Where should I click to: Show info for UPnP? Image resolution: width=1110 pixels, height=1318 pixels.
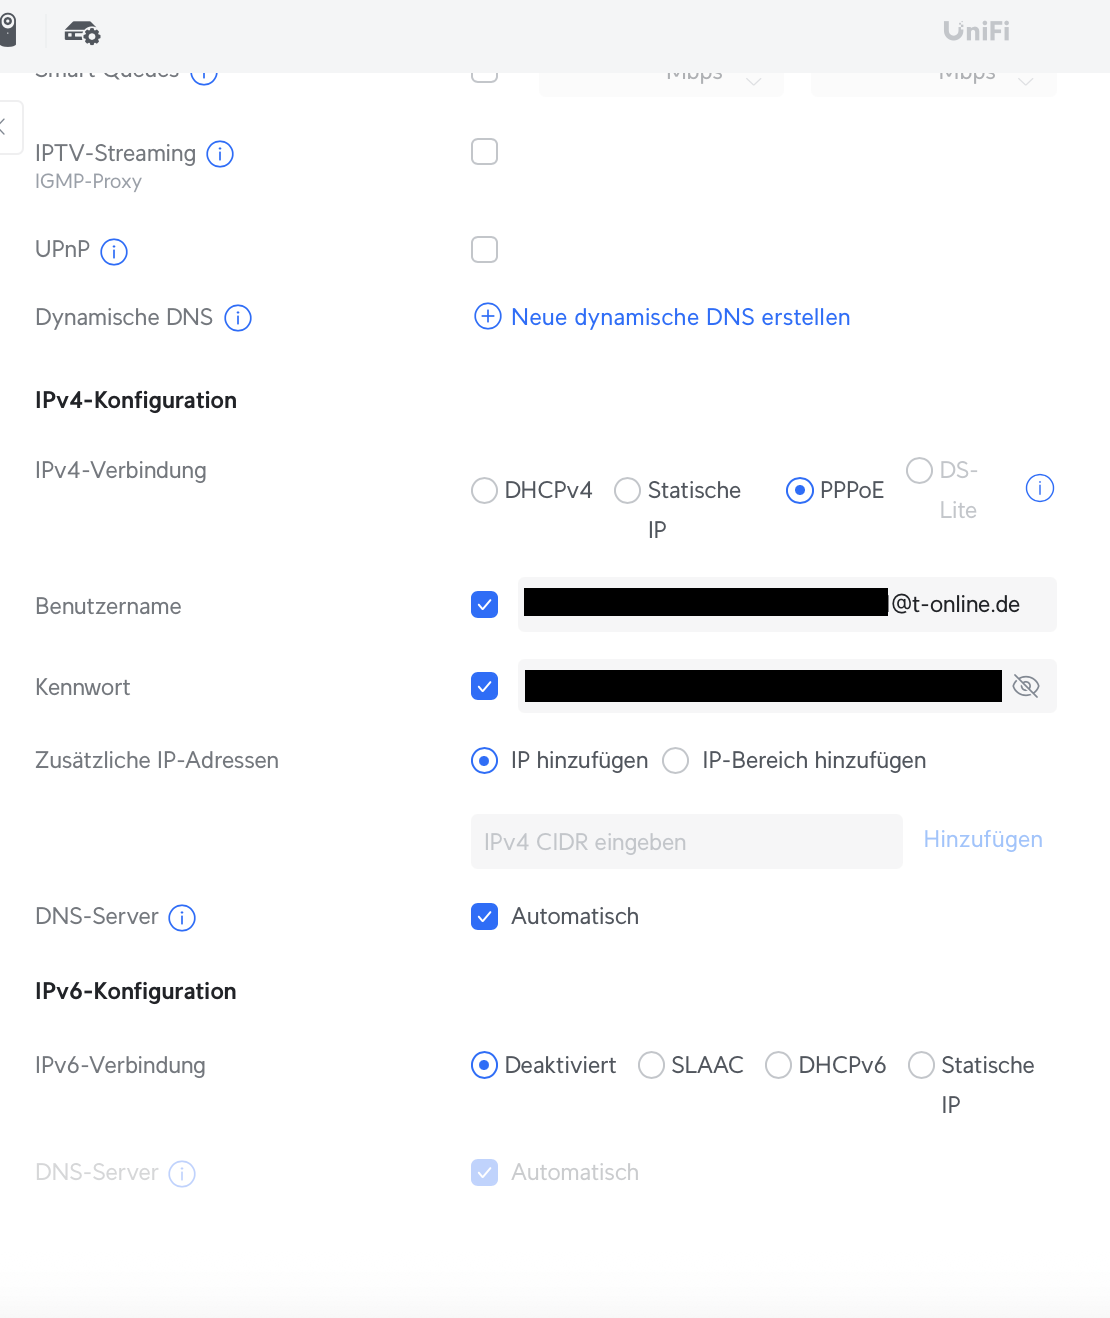tap(114, 251)
